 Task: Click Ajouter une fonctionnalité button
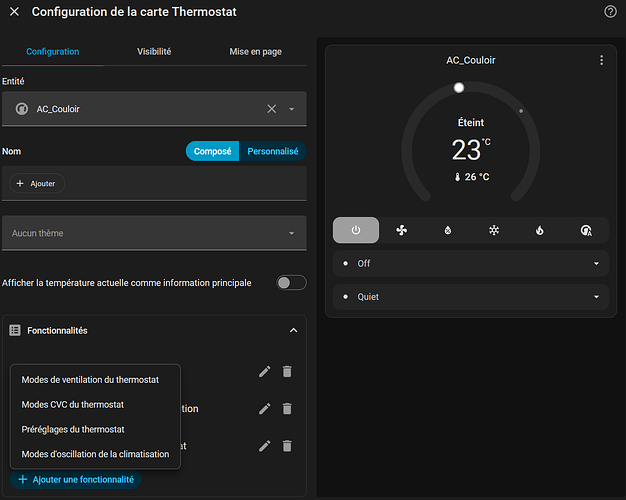point(76,480)
